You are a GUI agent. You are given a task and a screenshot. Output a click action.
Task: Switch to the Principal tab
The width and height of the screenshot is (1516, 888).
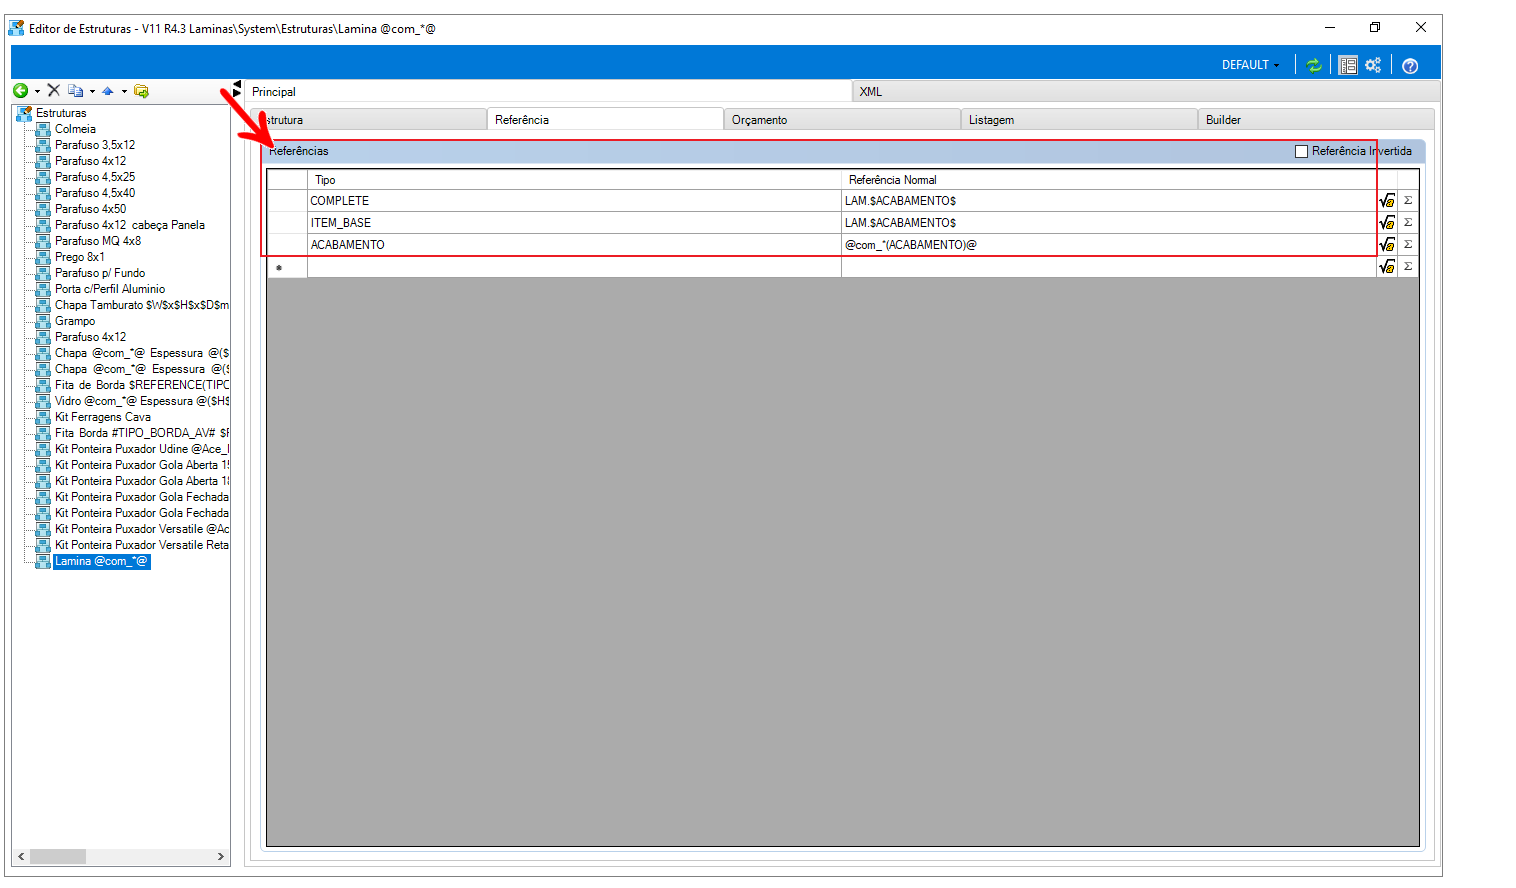(x=548, y=91)
